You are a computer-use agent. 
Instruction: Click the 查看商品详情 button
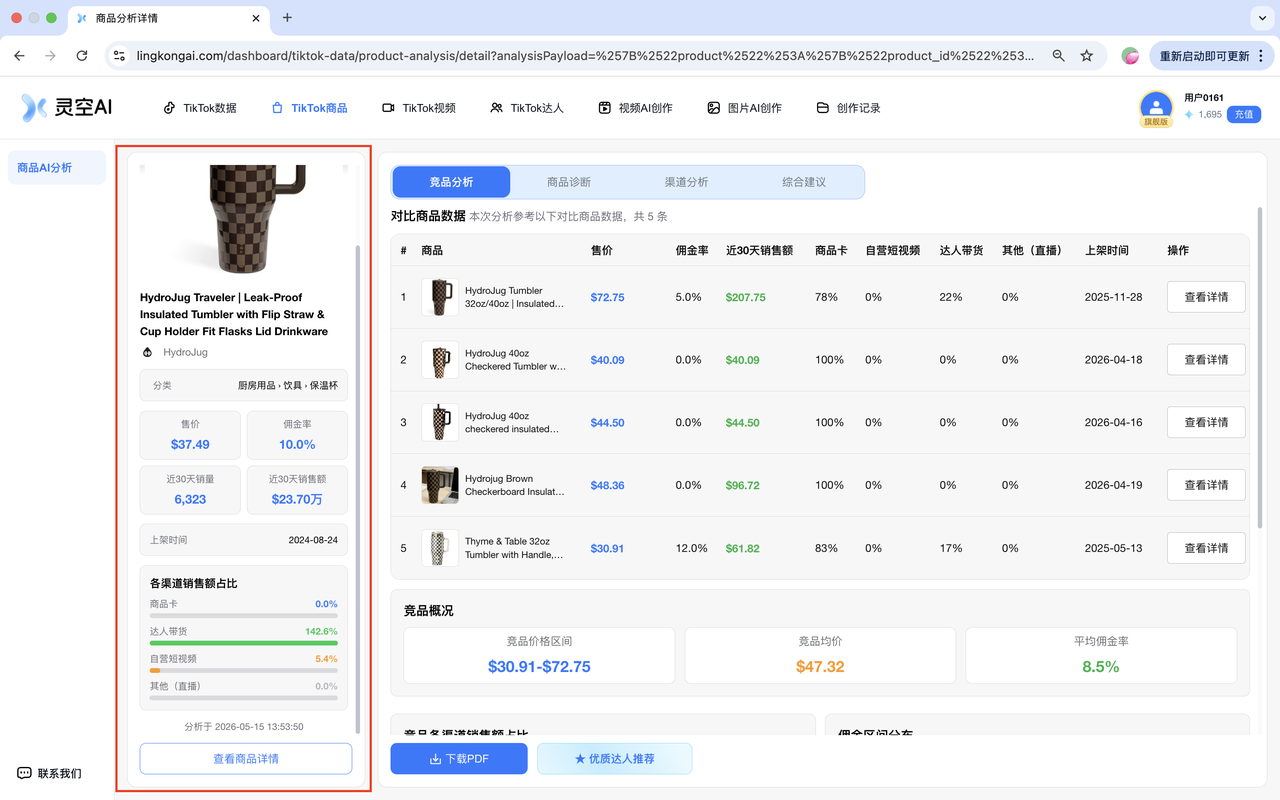(x=246, y=759)
